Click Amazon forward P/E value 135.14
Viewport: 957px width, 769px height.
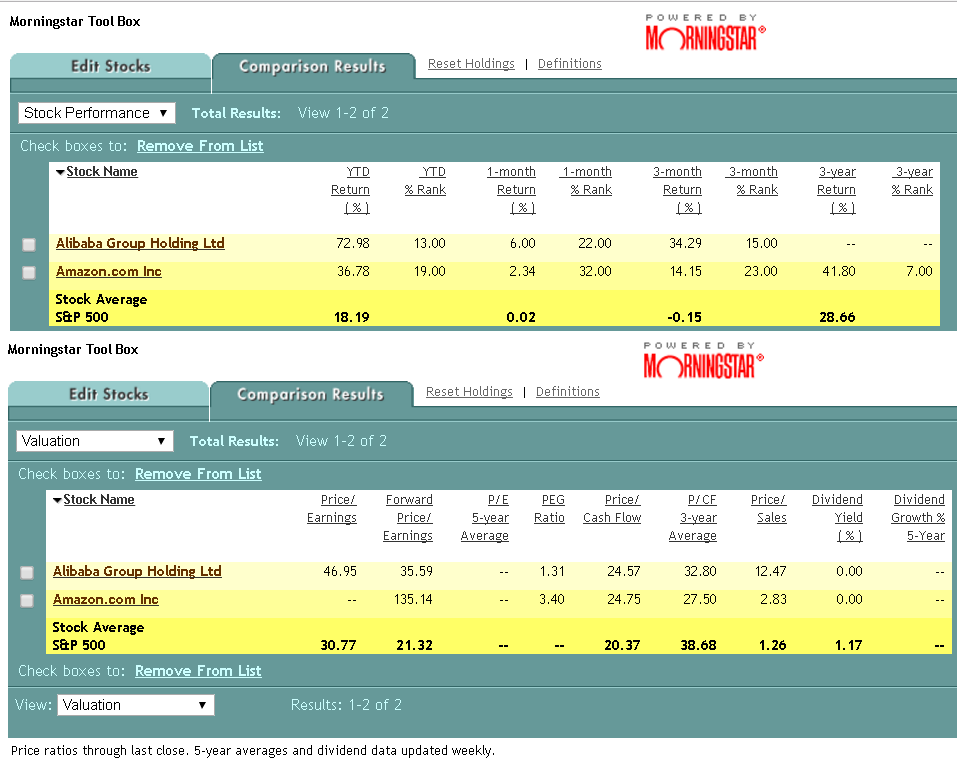(x=413, y=599)
